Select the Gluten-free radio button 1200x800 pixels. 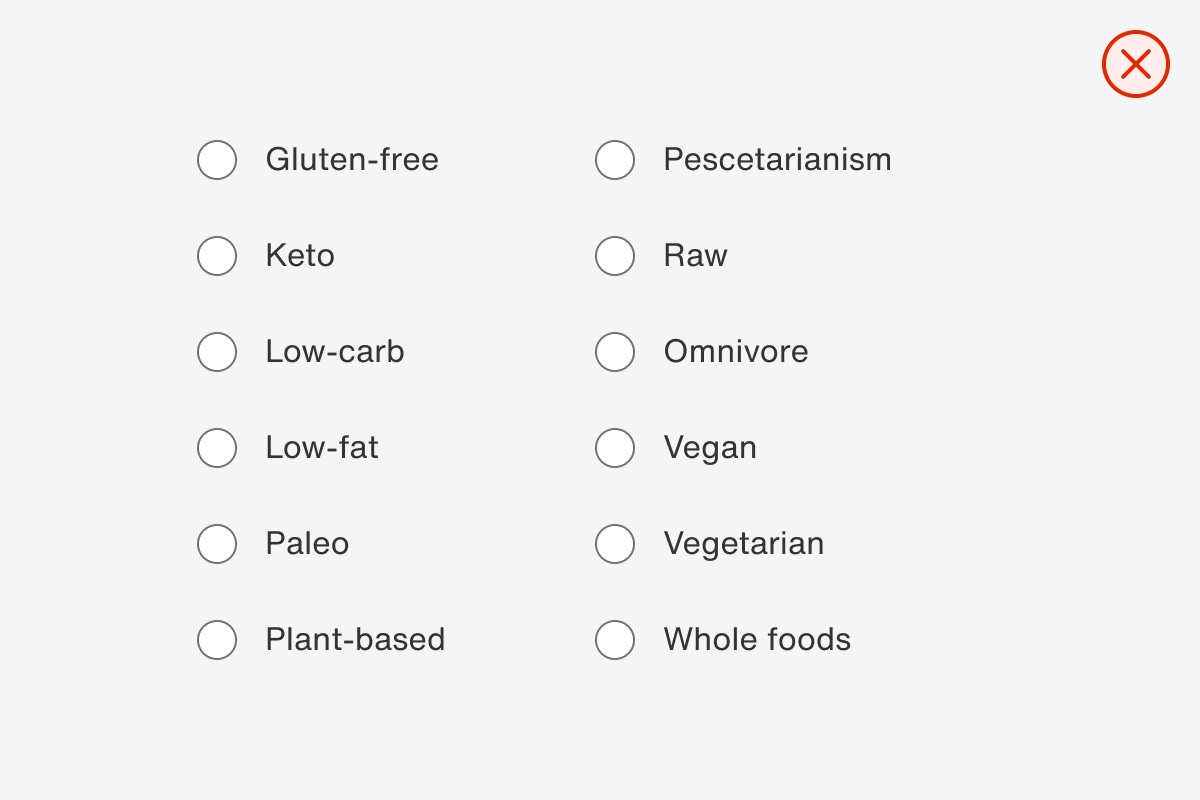[x=217, y=160]
